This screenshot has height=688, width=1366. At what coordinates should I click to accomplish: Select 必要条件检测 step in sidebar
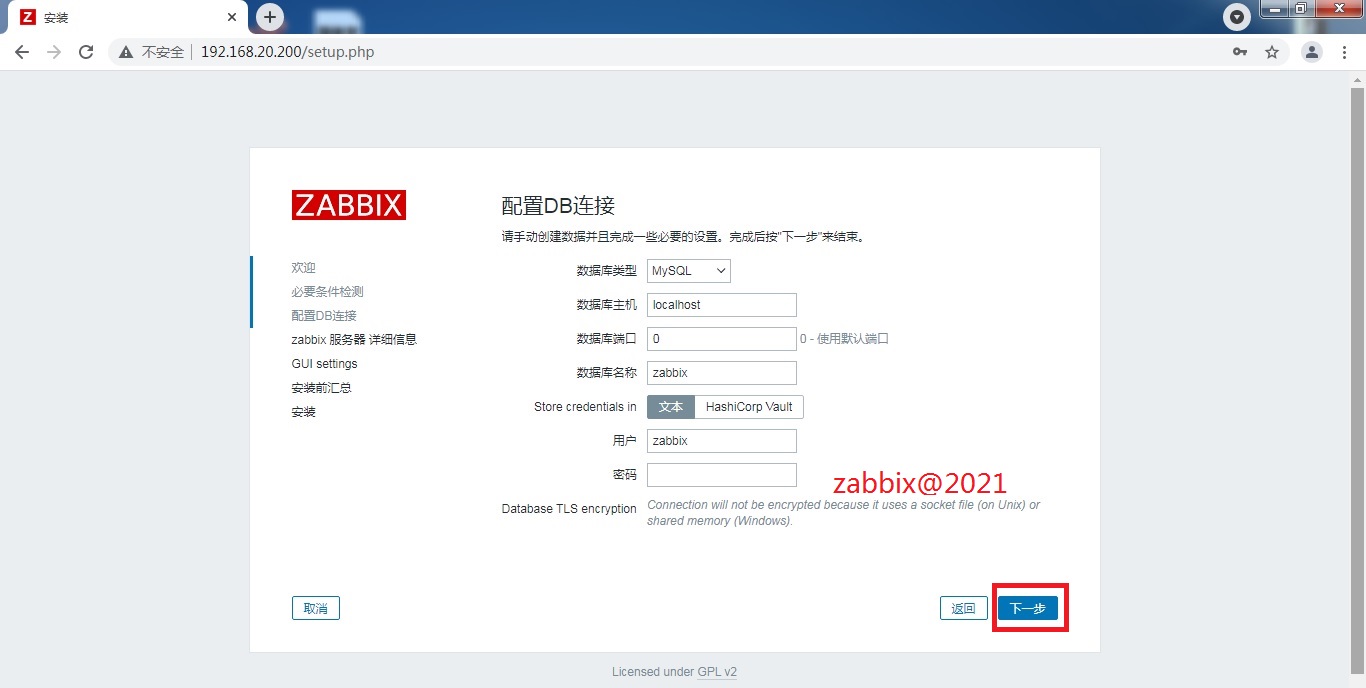click(x=328, y=292)
